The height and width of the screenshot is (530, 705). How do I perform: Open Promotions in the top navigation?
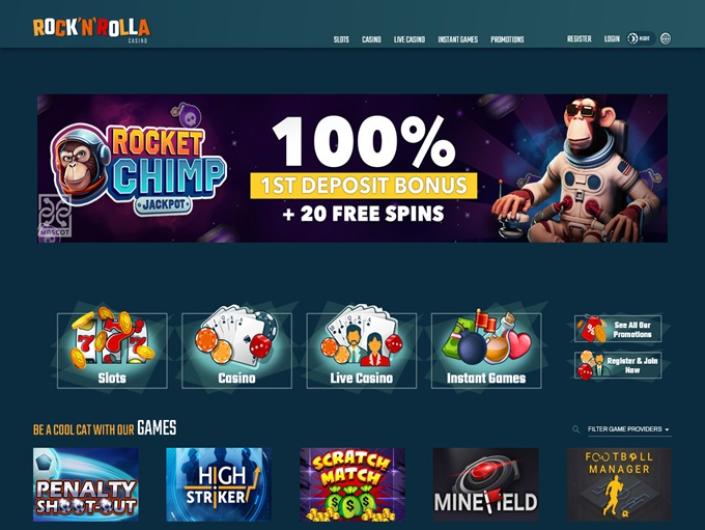(x=507, y=40)
